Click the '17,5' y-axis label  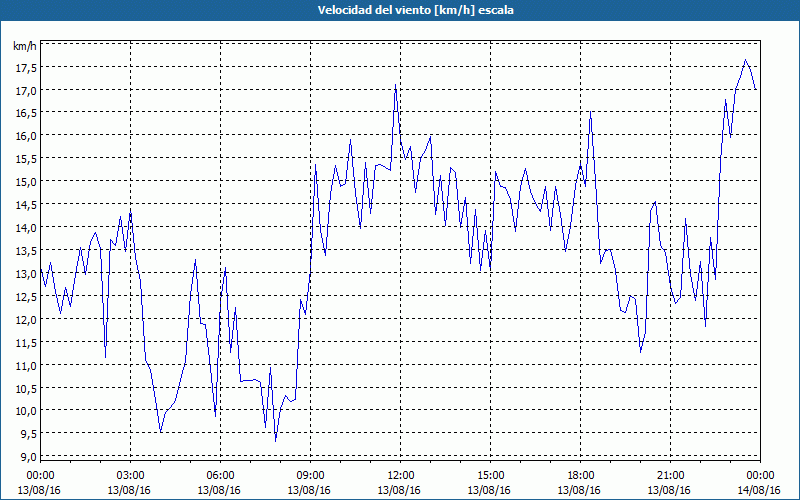[26, 67]
